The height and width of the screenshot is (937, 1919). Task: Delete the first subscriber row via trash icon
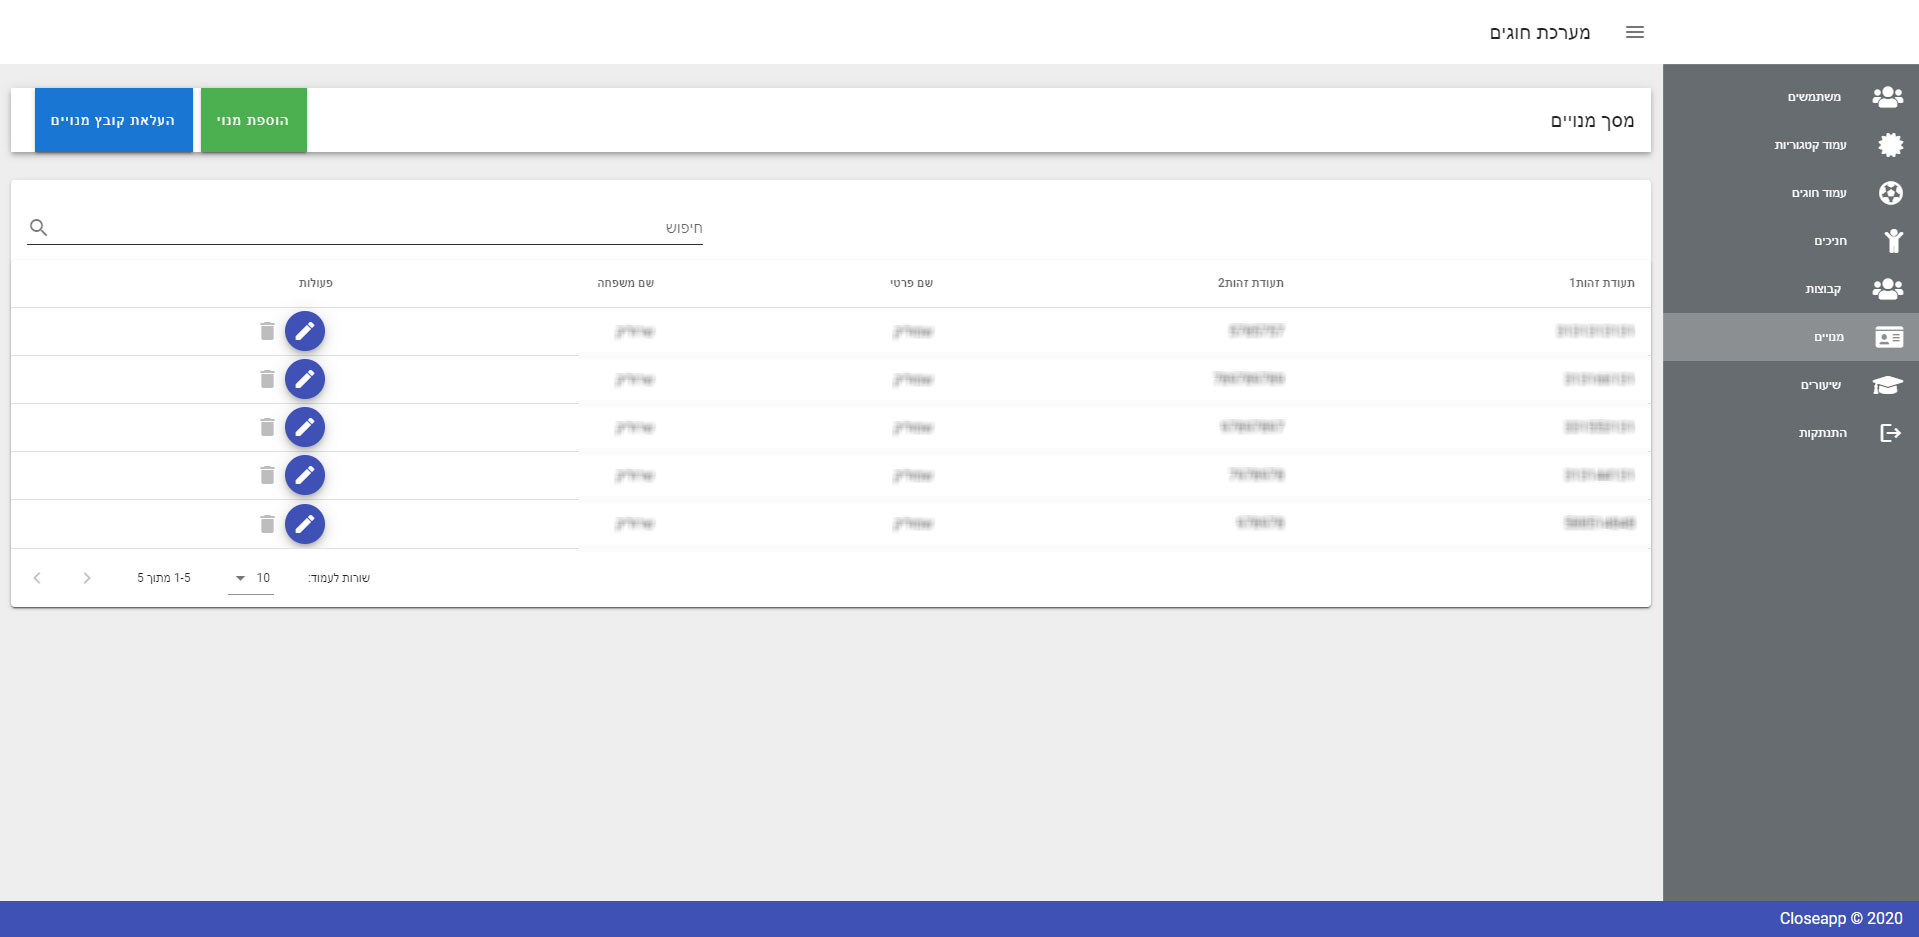pos(267,331)
